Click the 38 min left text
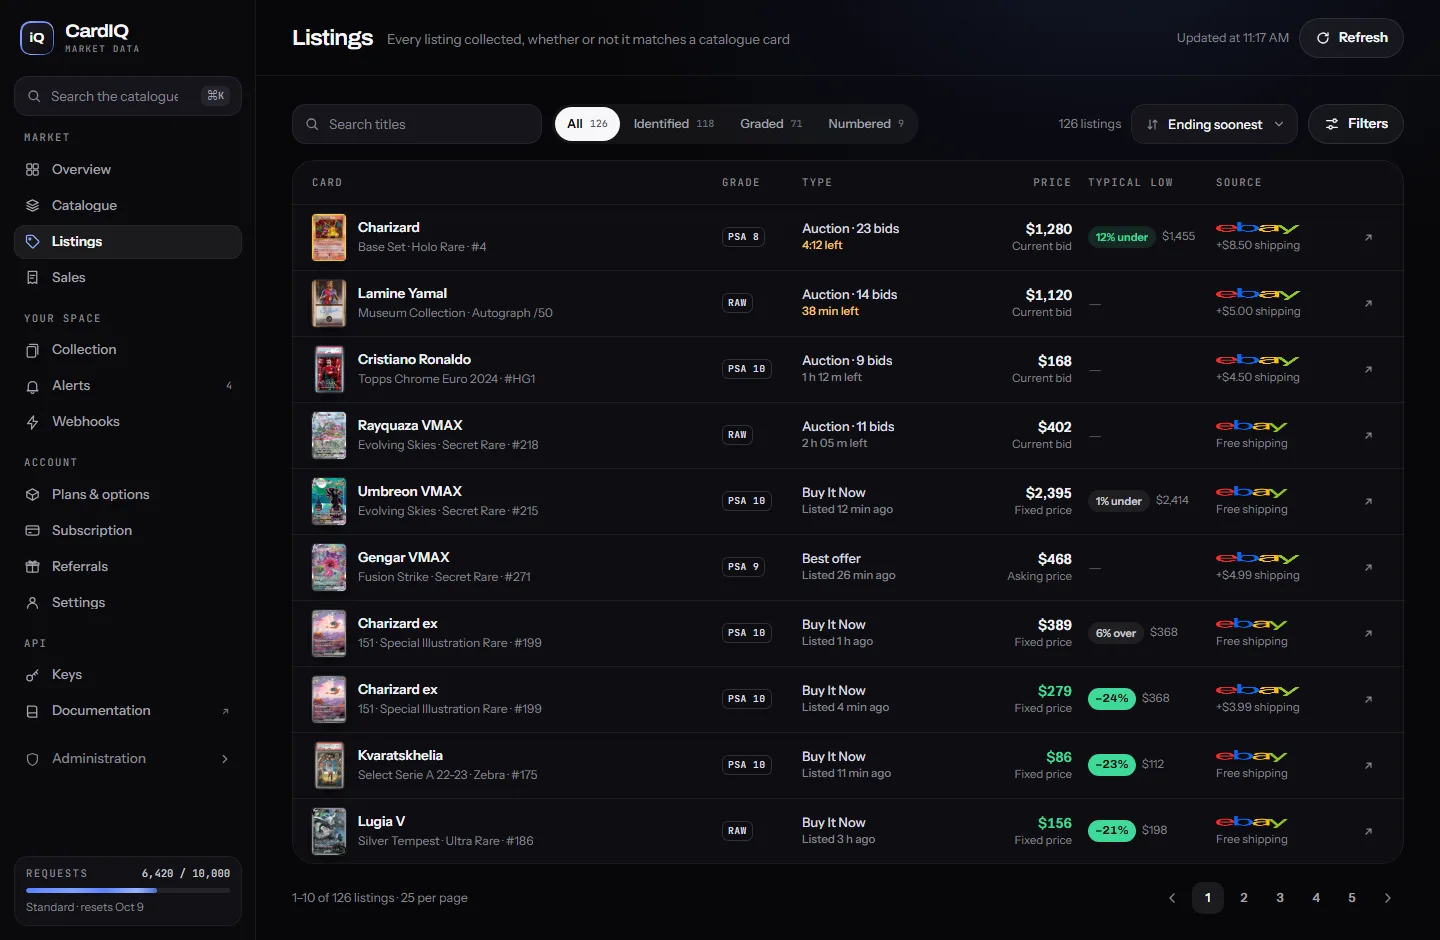Image resolution: width=1440 pixels, height=940 pixels. coord(830,311)
